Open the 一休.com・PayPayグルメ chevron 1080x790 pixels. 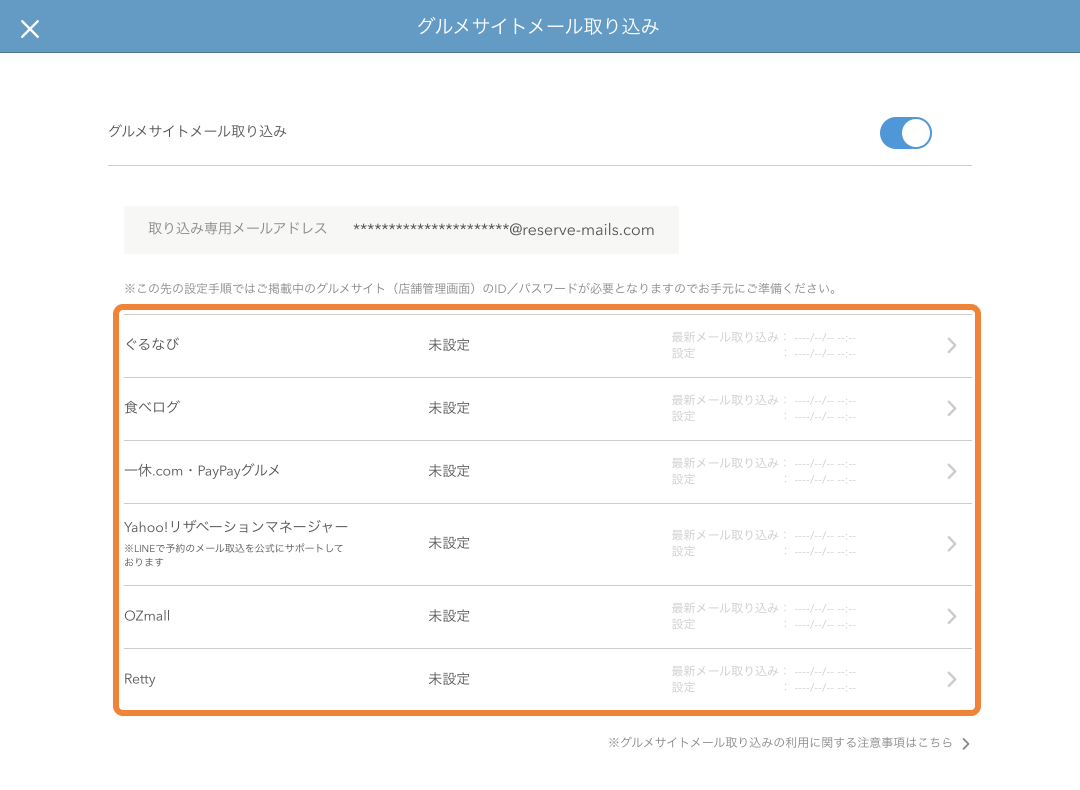pos(951,471)
